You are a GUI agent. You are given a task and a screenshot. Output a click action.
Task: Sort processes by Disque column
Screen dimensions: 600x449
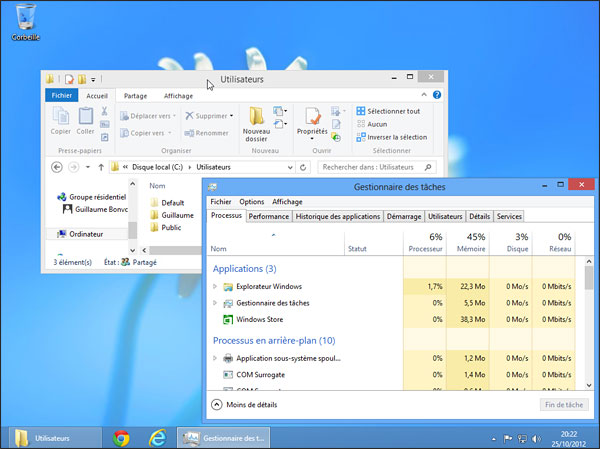[x=511, y=243]
